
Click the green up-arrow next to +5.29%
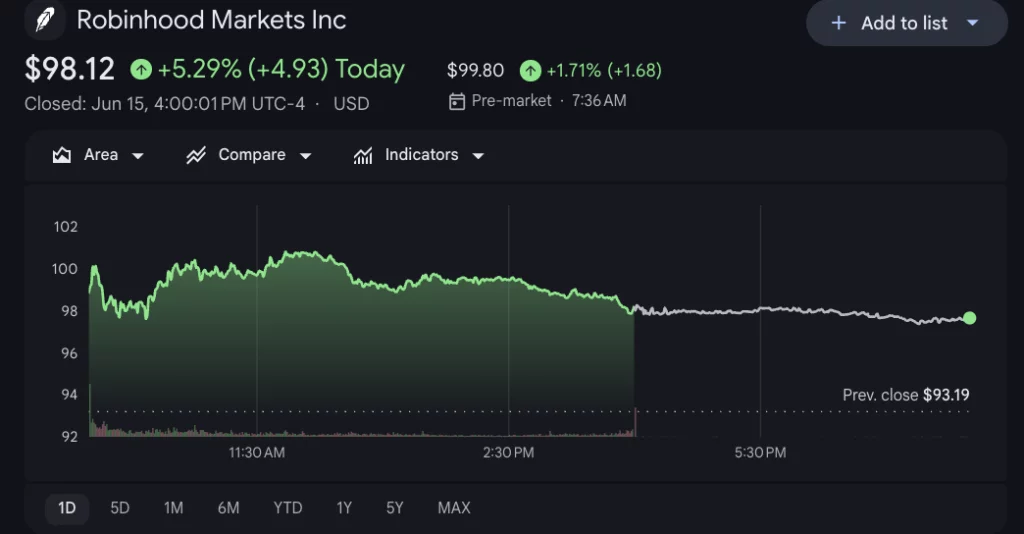tap(141, 69)
